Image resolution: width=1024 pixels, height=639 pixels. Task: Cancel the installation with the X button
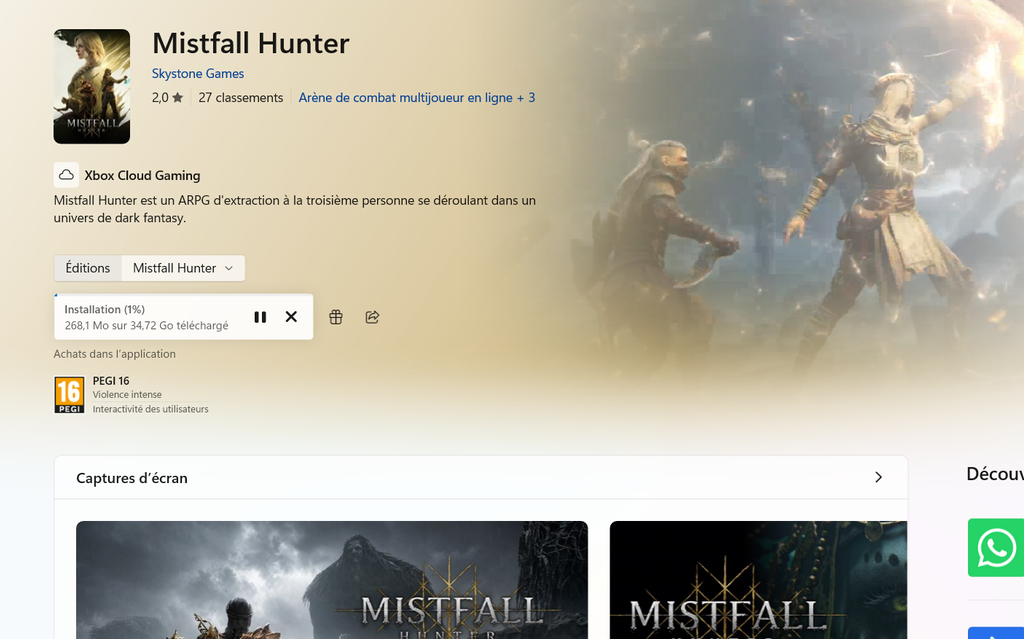[291, 317]
